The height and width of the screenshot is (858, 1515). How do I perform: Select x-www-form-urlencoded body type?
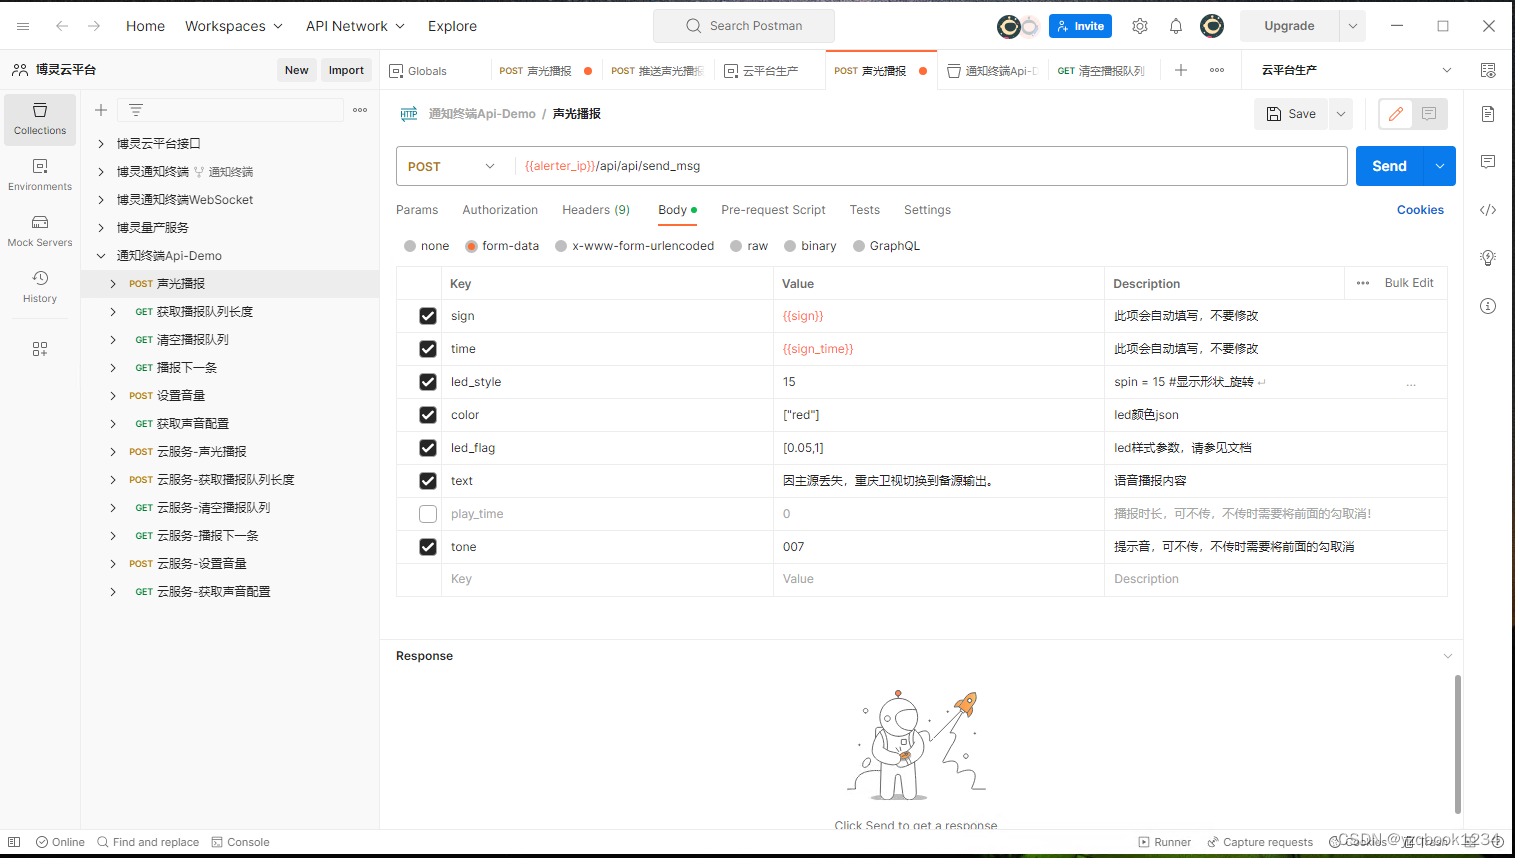562,246
